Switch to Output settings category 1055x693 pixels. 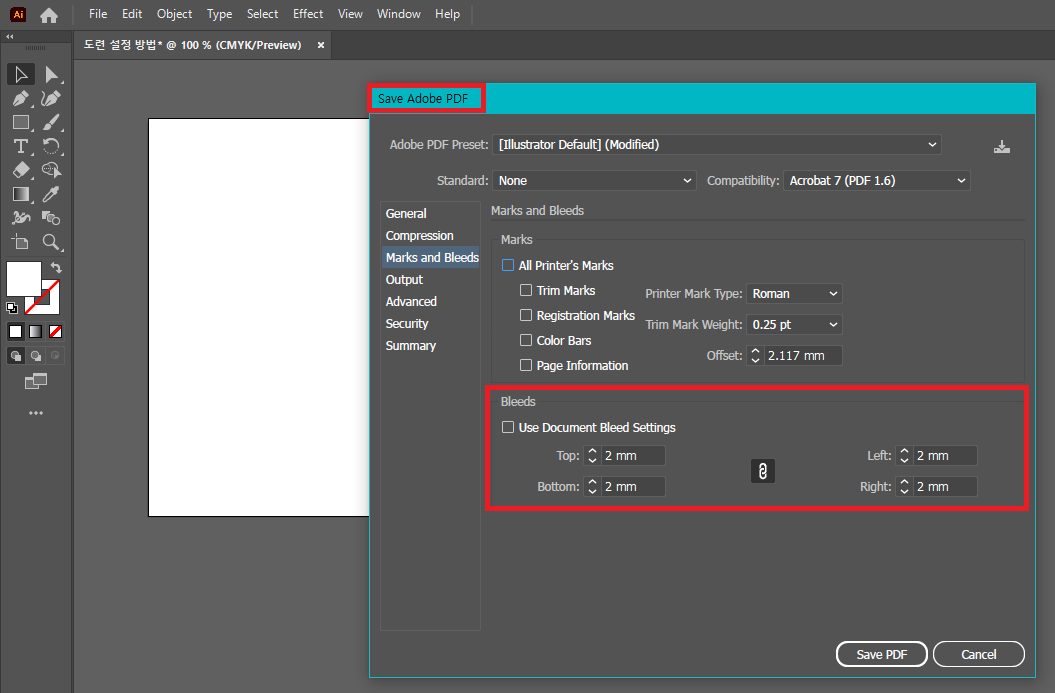pyautogui.click(x=430, y=279)
